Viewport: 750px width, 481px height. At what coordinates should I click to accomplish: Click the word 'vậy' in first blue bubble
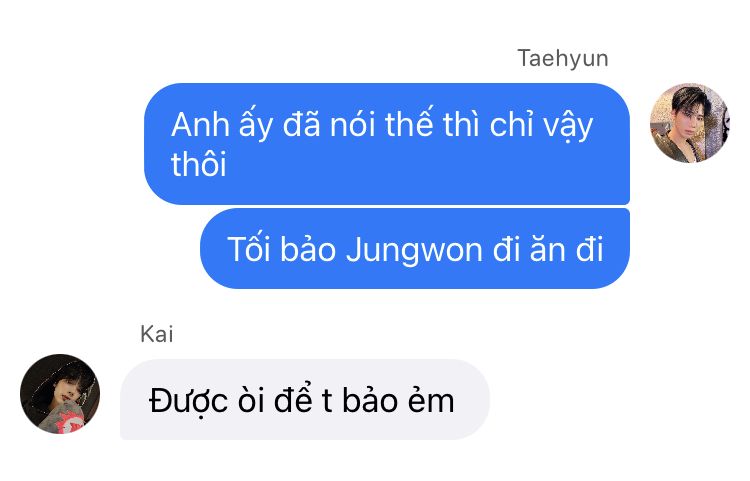pos(568,127)
